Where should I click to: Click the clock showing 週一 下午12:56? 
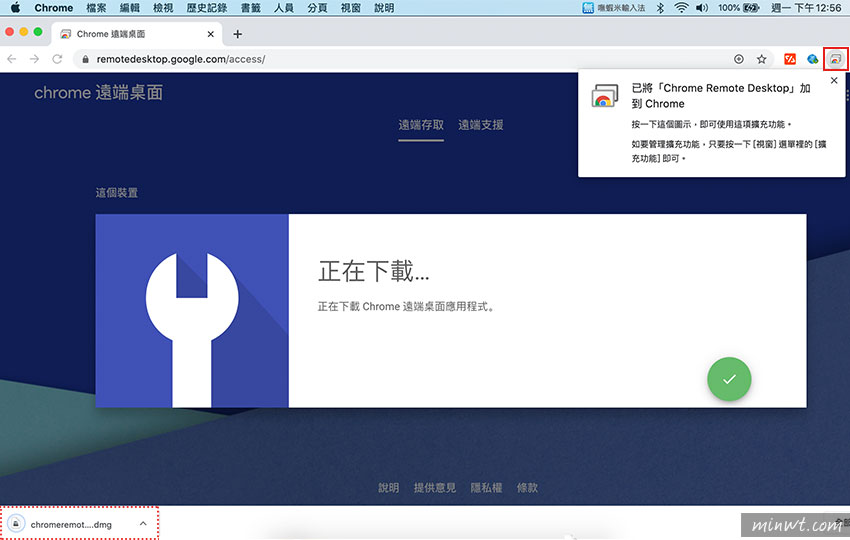(x=806, y=8)
